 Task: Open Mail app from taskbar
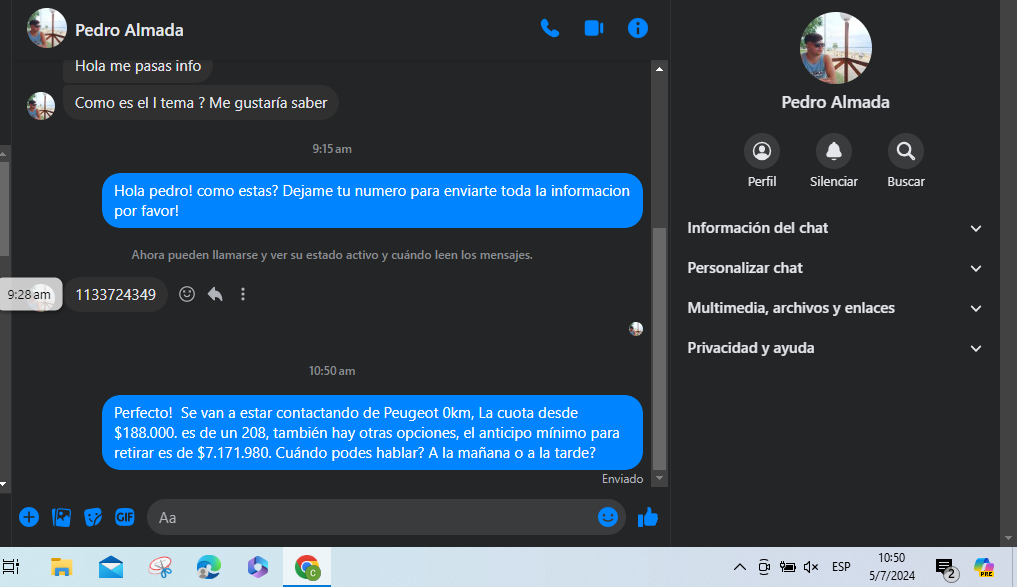pyautogui.click(x=111, y=567)
